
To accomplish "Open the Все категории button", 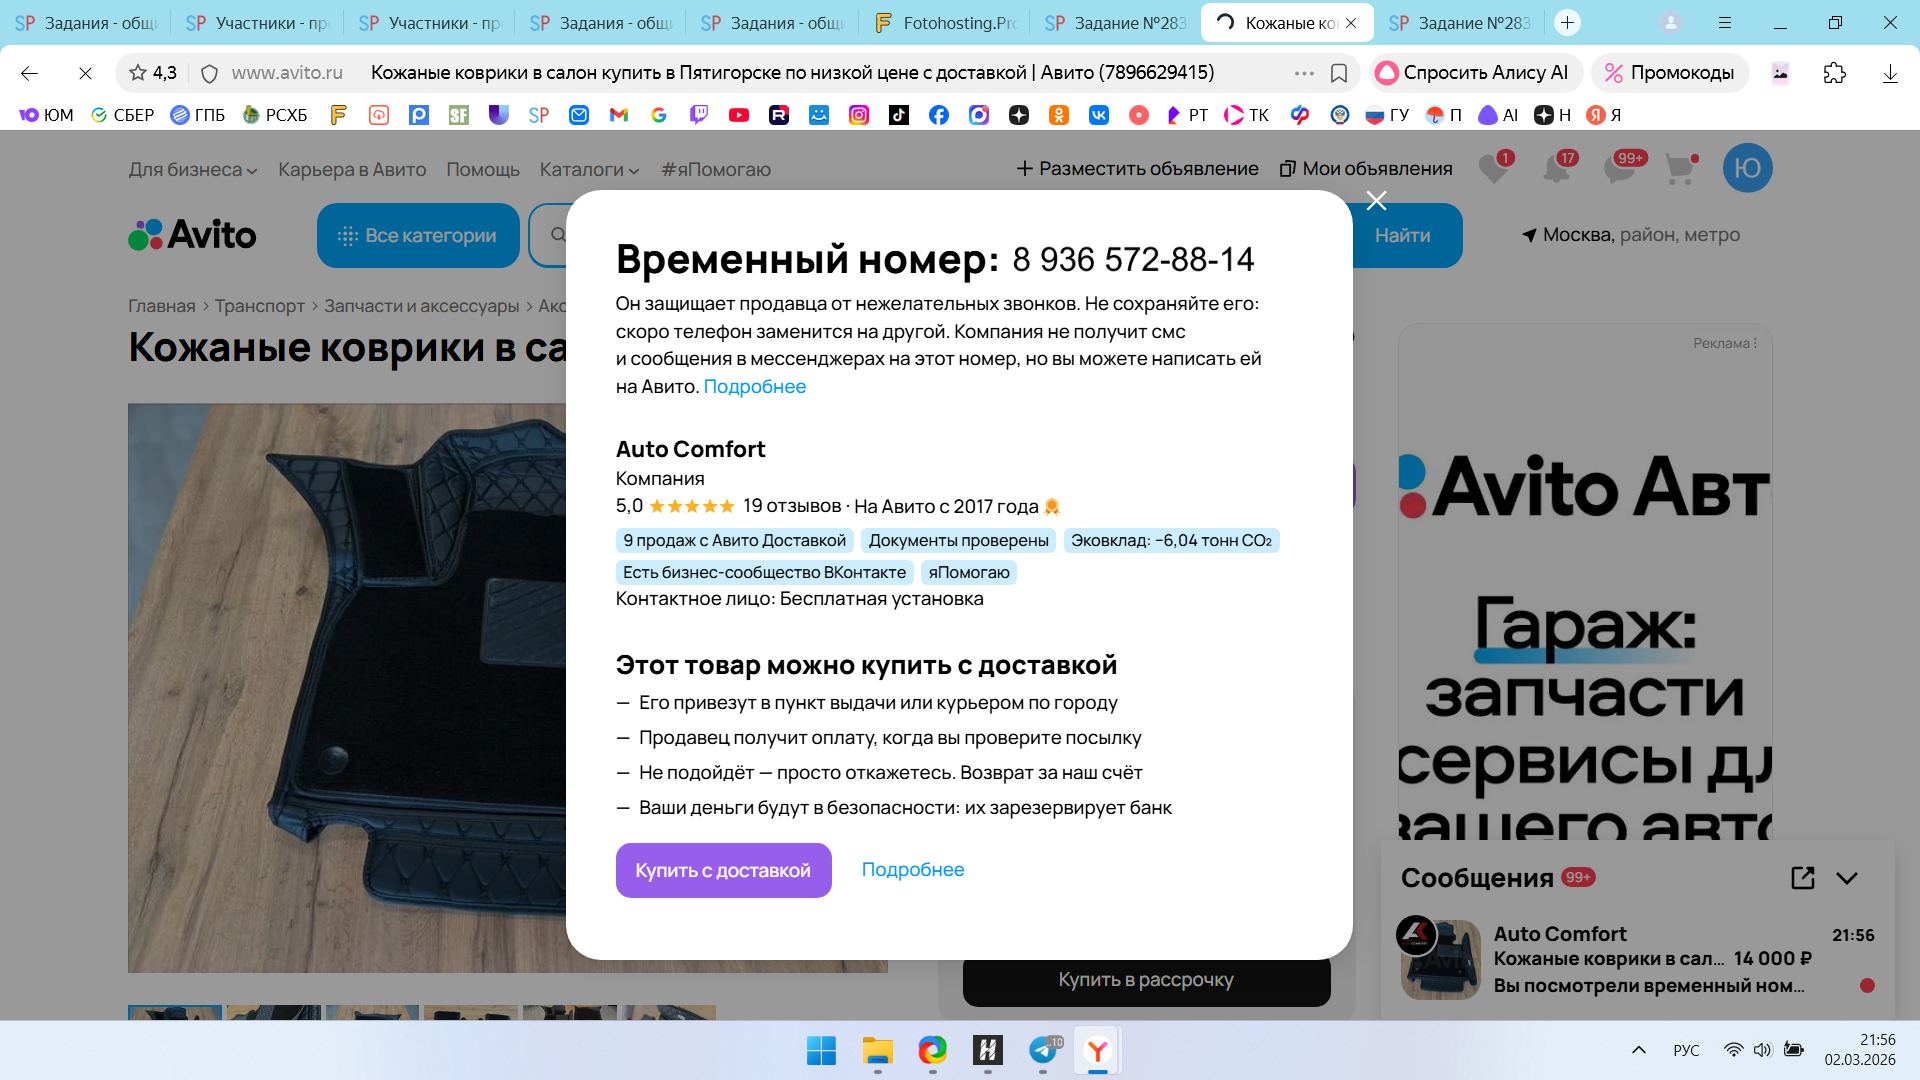I will (x=418, y=235).
